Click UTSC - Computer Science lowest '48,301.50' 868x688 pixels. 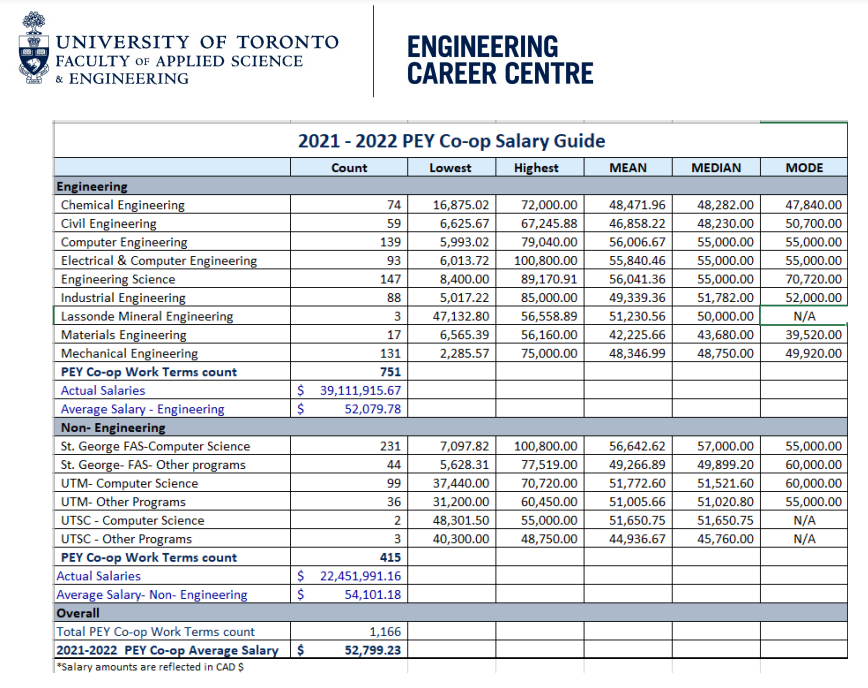(x=461, y=520)
